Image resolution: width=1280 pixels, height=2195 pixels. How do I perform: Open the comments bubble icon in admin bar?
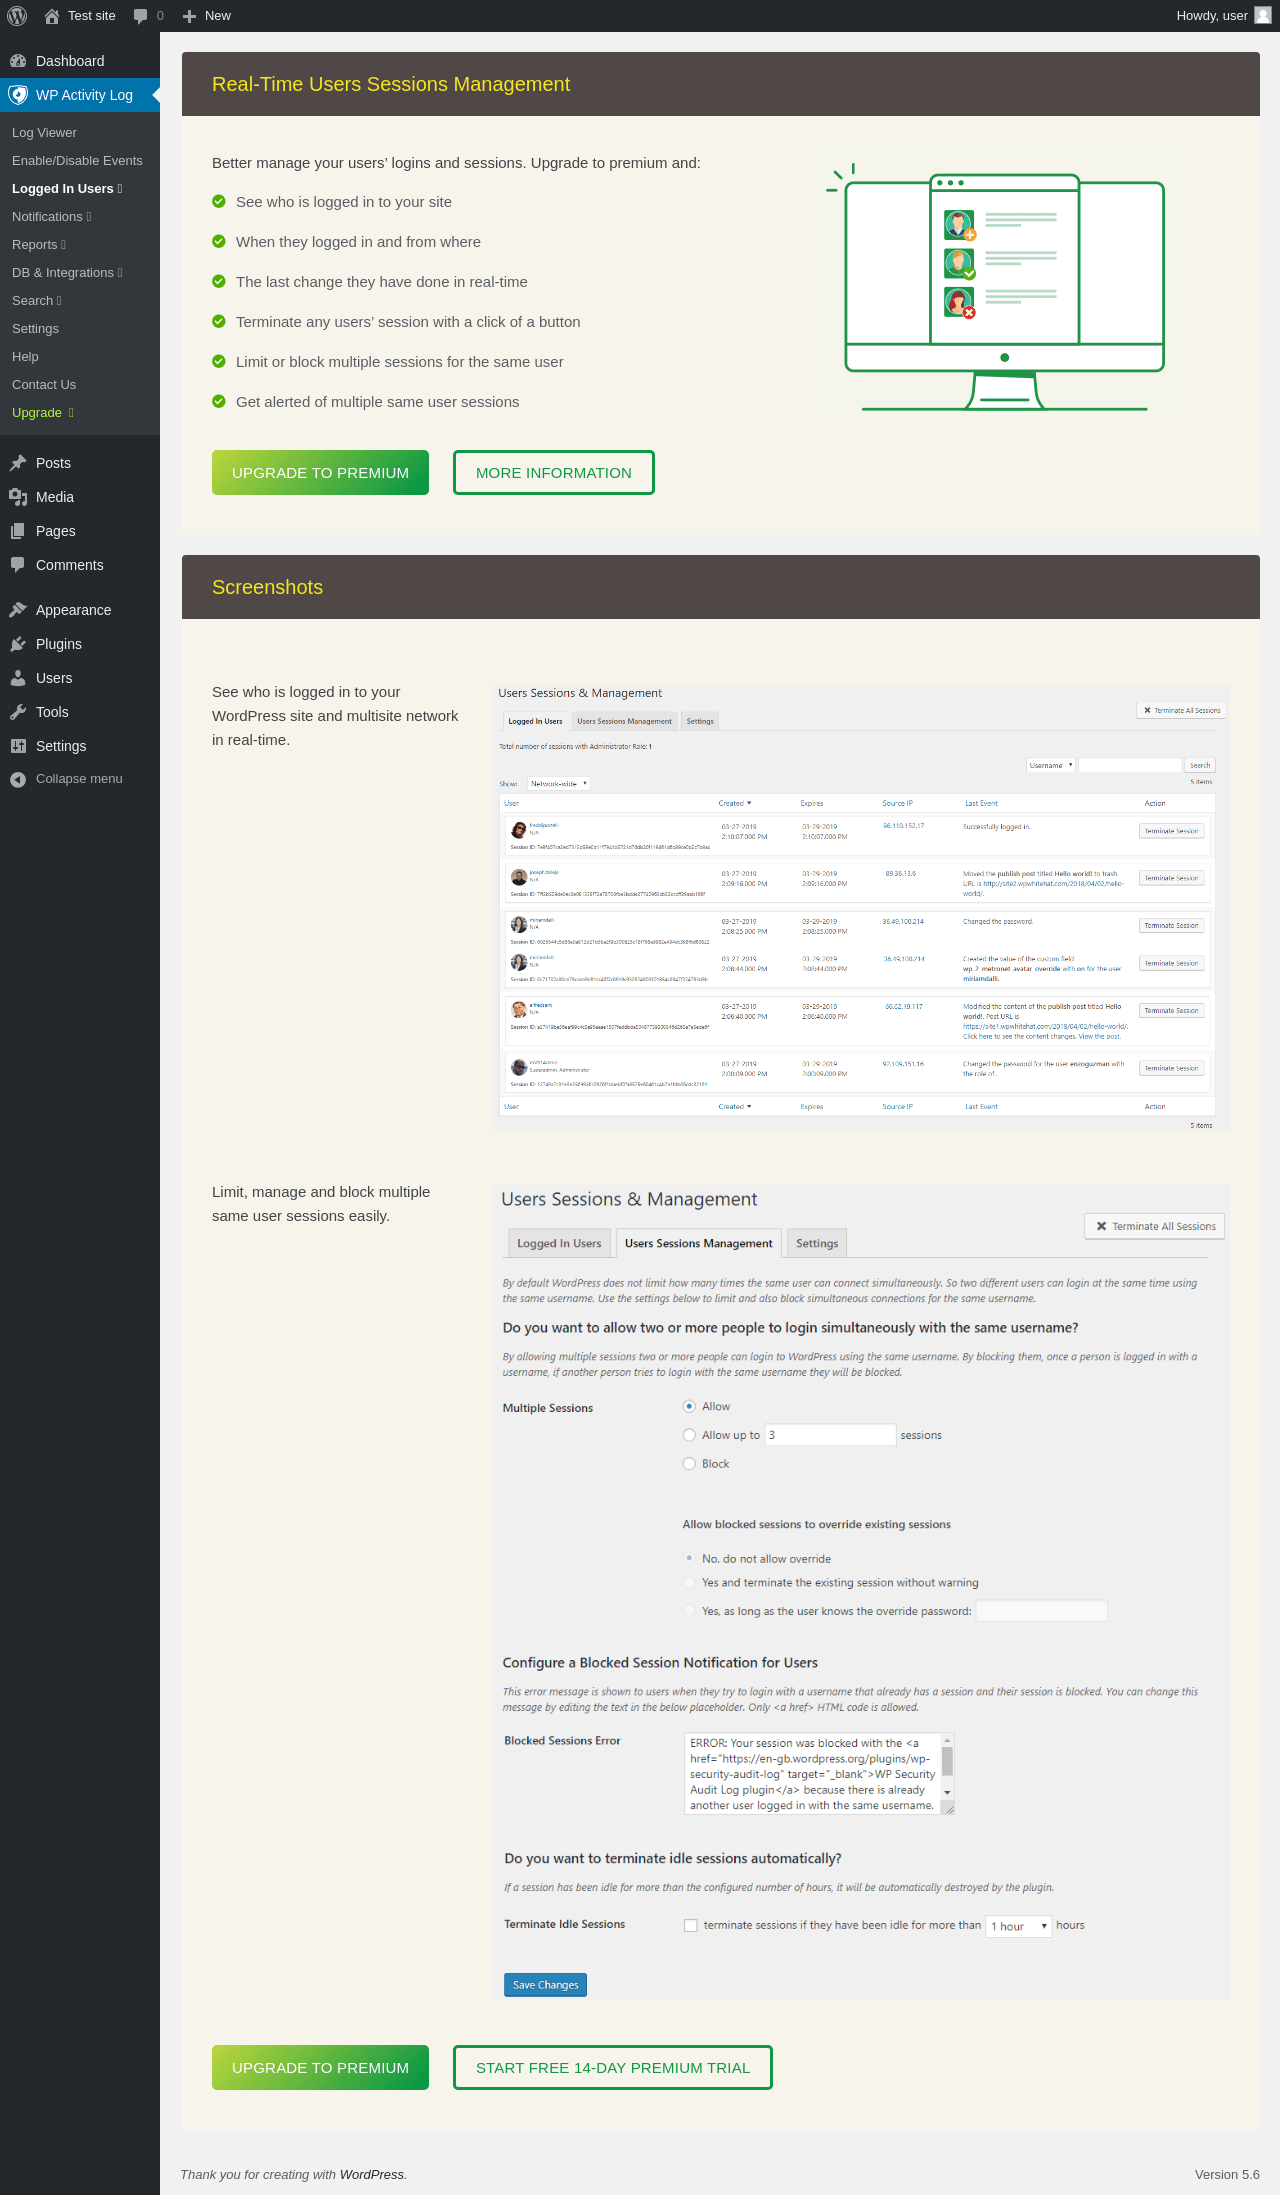coord(140,16)
